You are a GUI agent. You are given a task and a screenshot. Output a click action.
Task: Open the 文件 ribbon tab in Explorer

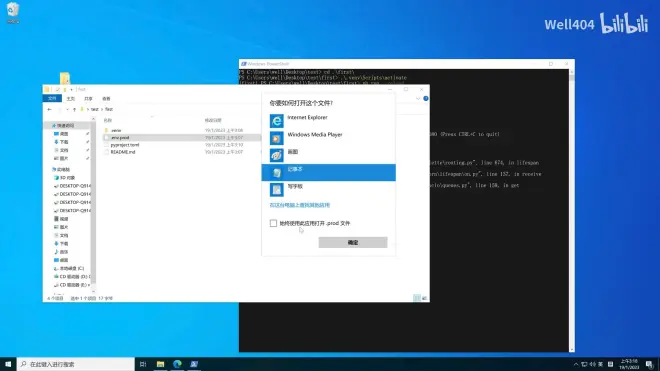click(x=52, y=99)
